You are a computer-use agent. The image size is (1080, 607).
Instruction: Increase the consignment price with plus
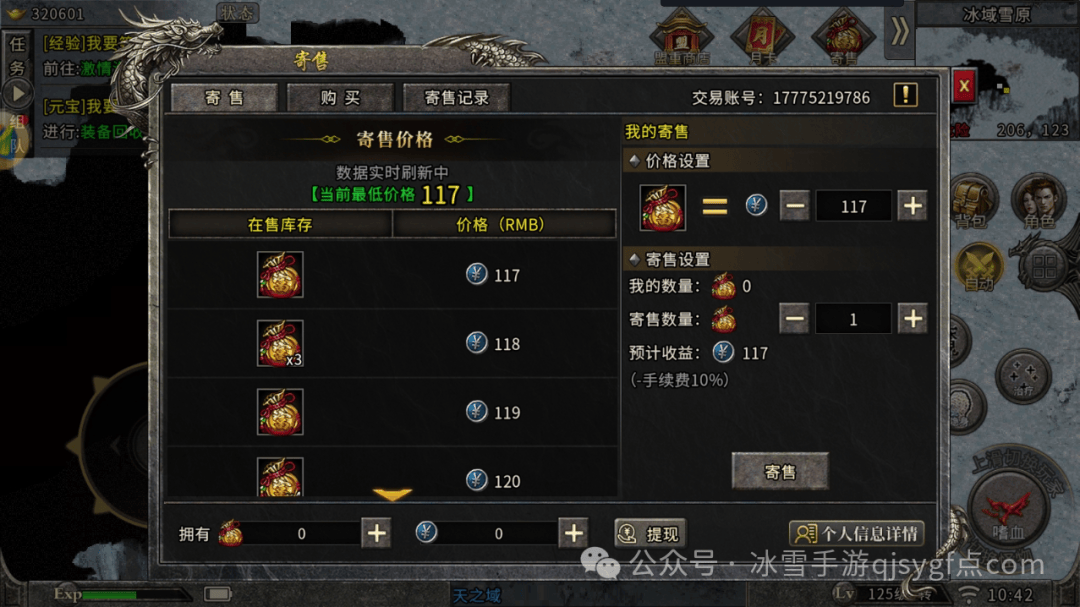click(x=913, y=206)
